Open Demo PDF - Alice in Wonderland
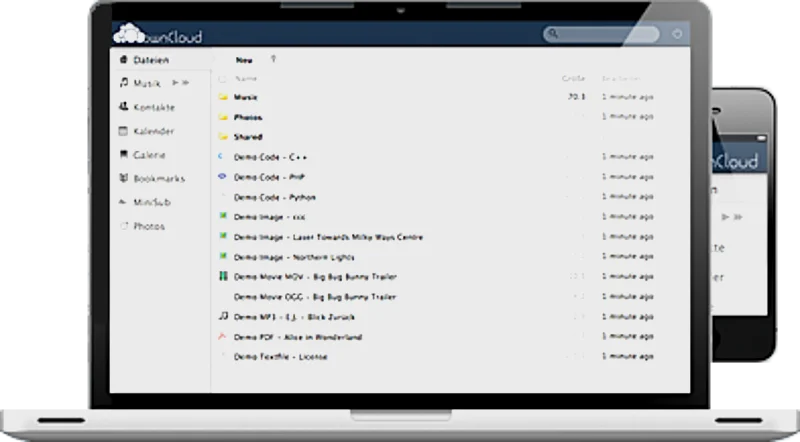 298,337
